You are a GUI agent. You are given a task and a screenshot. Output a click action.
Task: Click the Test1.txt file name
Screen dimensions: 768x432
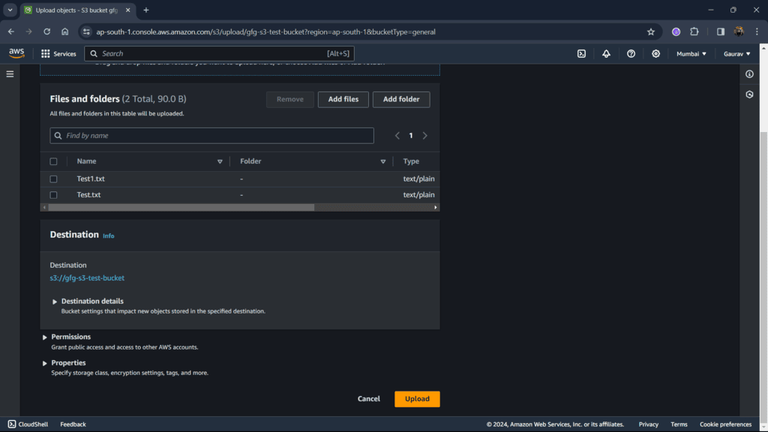91,179
